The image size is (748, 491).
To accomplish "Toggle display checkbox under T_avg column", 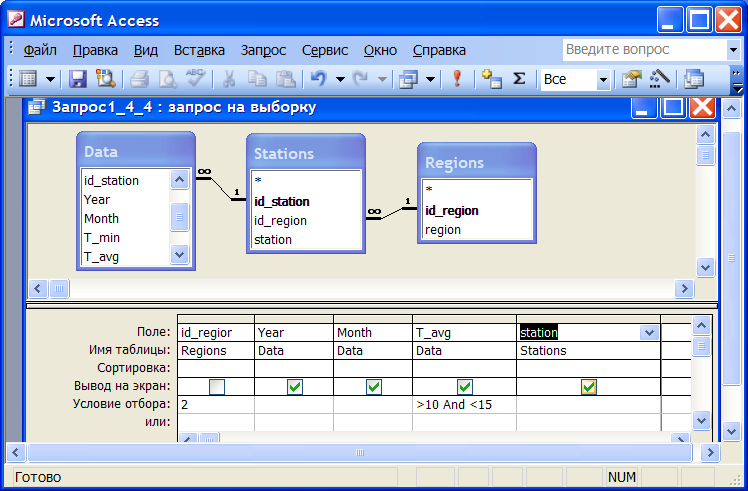I will [x=465, y=387].
